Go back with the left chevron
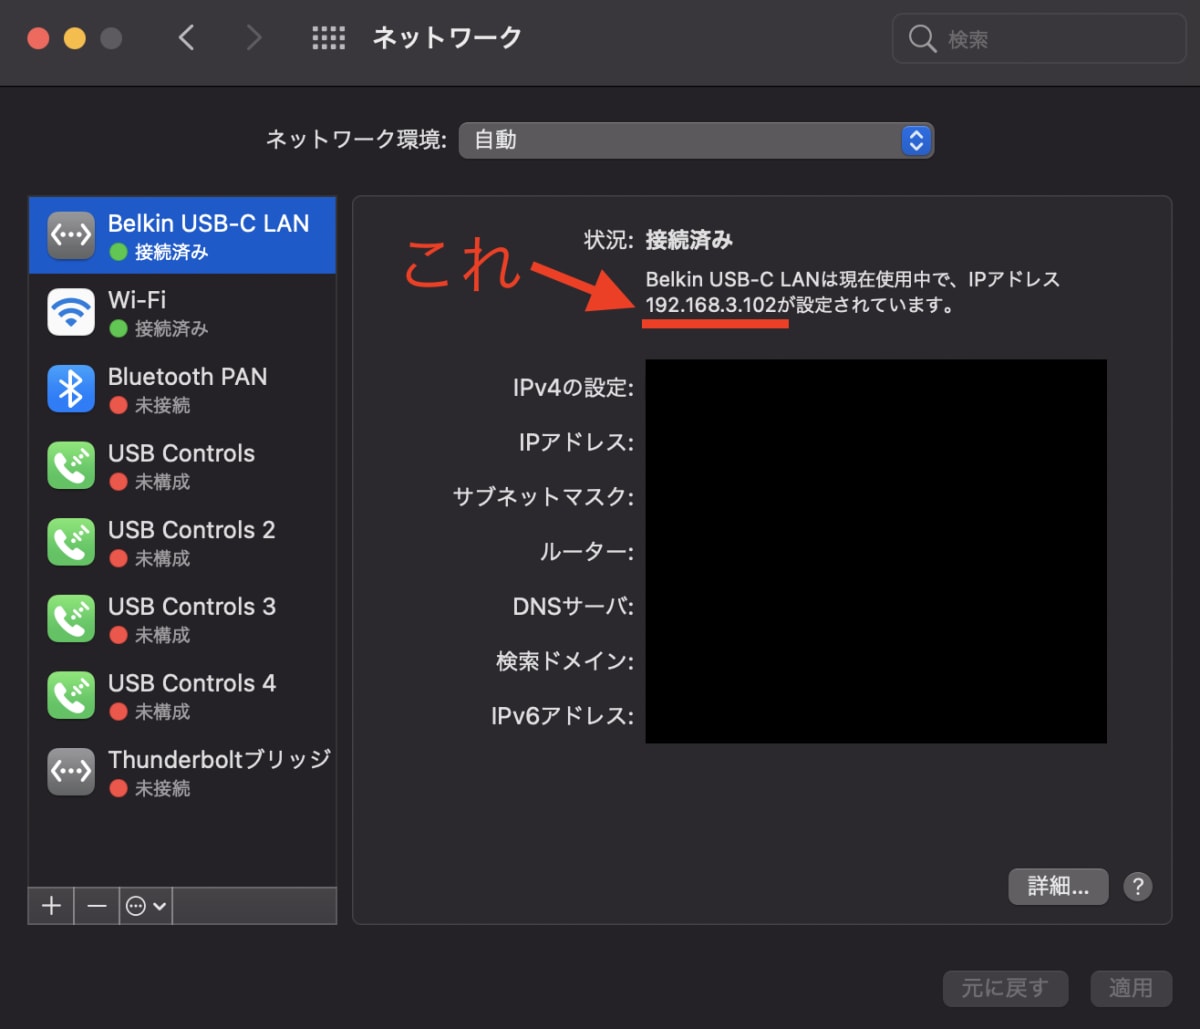Screen dimensions: 1200x1029 (x=186, y=38)
